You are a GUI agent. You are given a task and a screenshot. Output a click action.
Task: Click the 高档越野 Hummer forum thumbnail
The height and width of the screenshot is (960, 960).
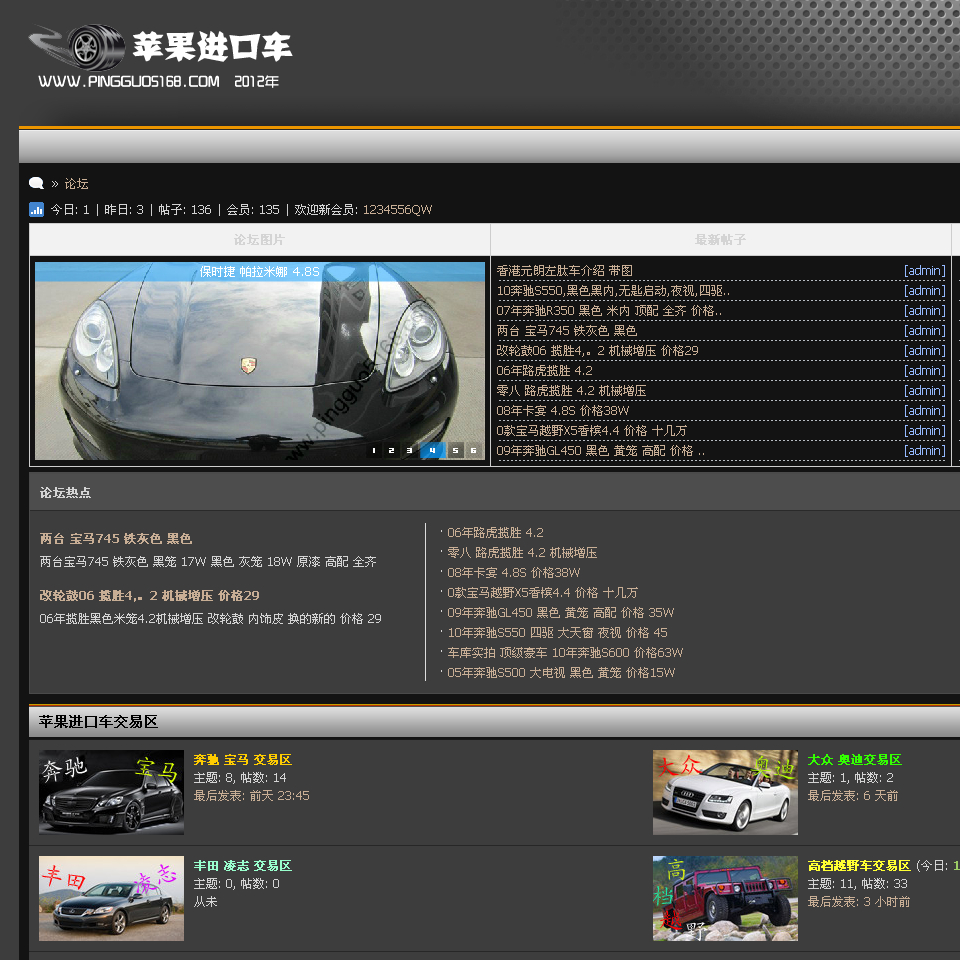(x=726, y=898)
